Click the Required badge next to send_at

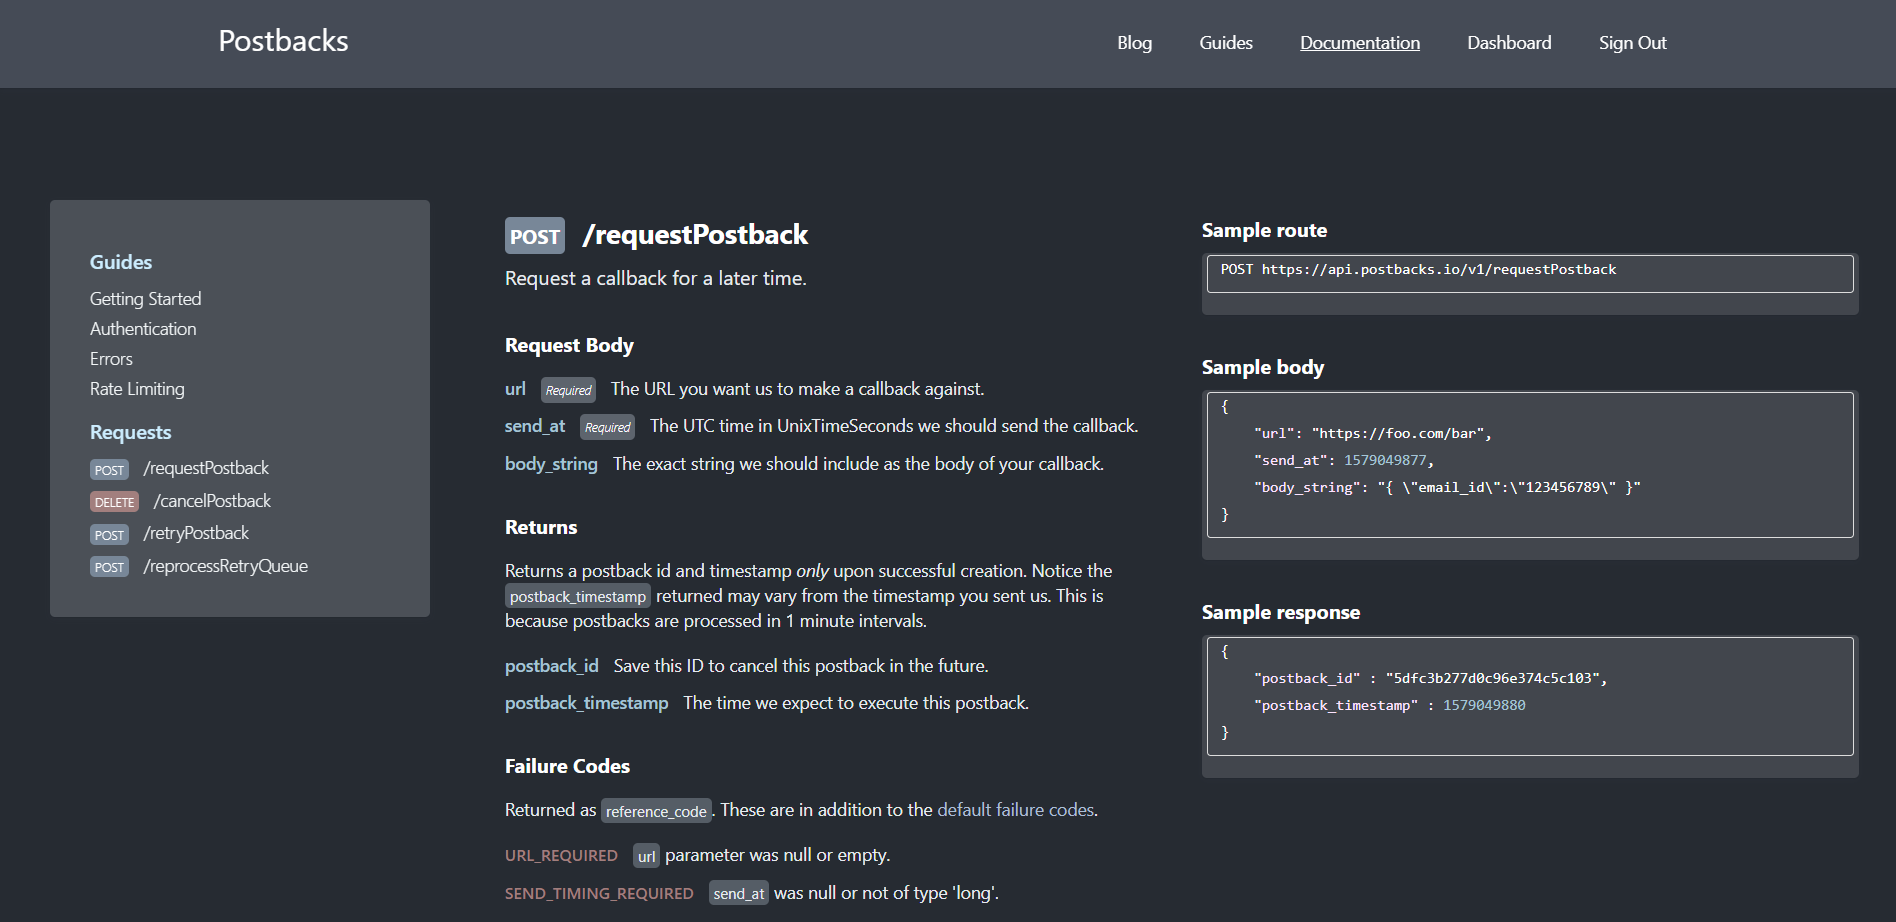(607, 427)
